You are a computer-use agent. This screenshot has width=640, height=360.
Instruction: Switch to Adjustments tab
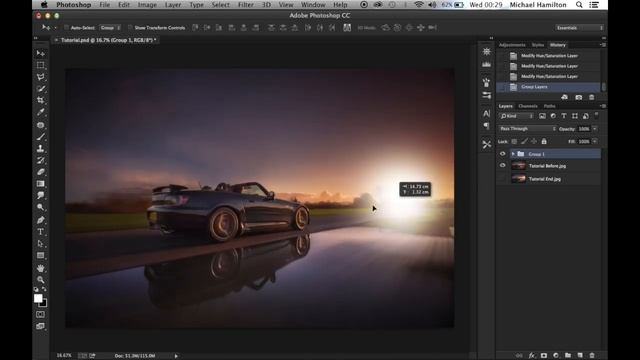point(512,45)
